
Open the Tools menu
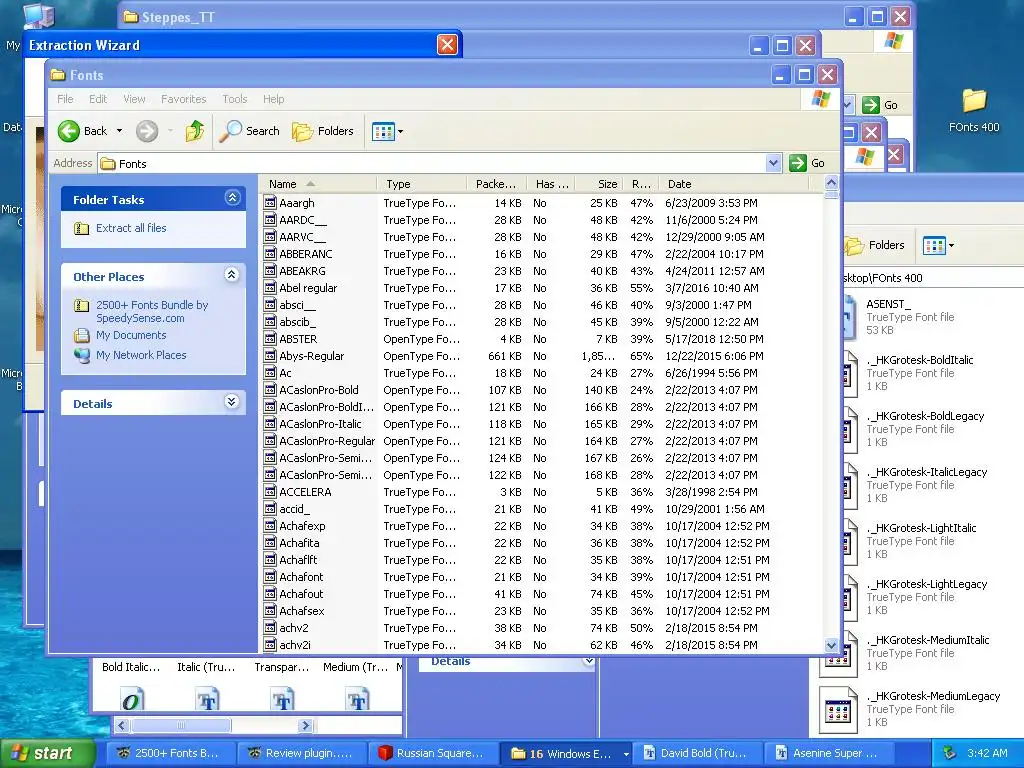(x=234, y=99)
